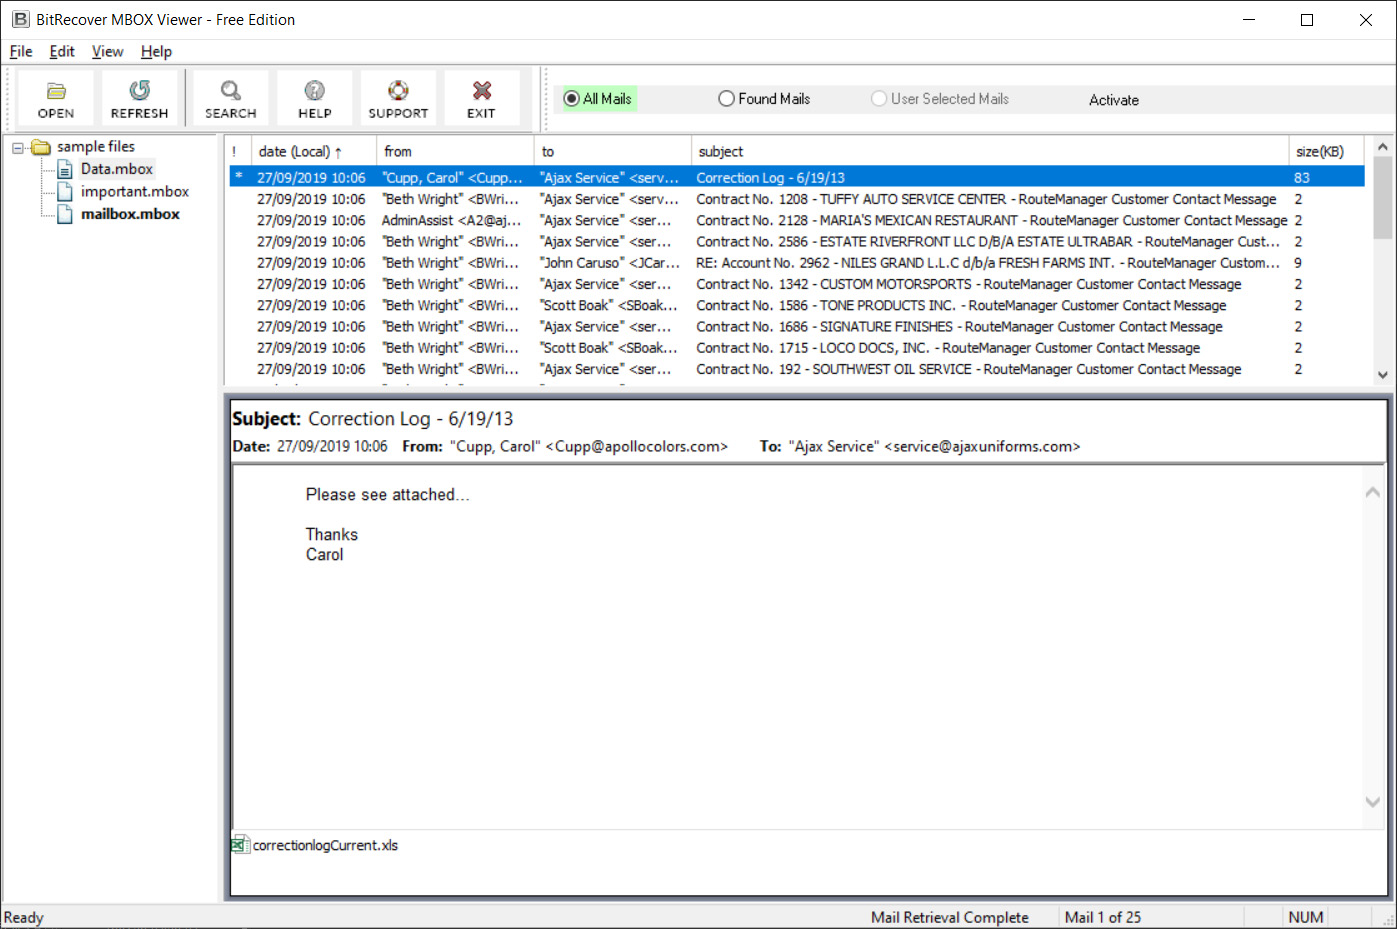
Task: Select the Data.mbox tree label
Action: [x=117, y=170]
